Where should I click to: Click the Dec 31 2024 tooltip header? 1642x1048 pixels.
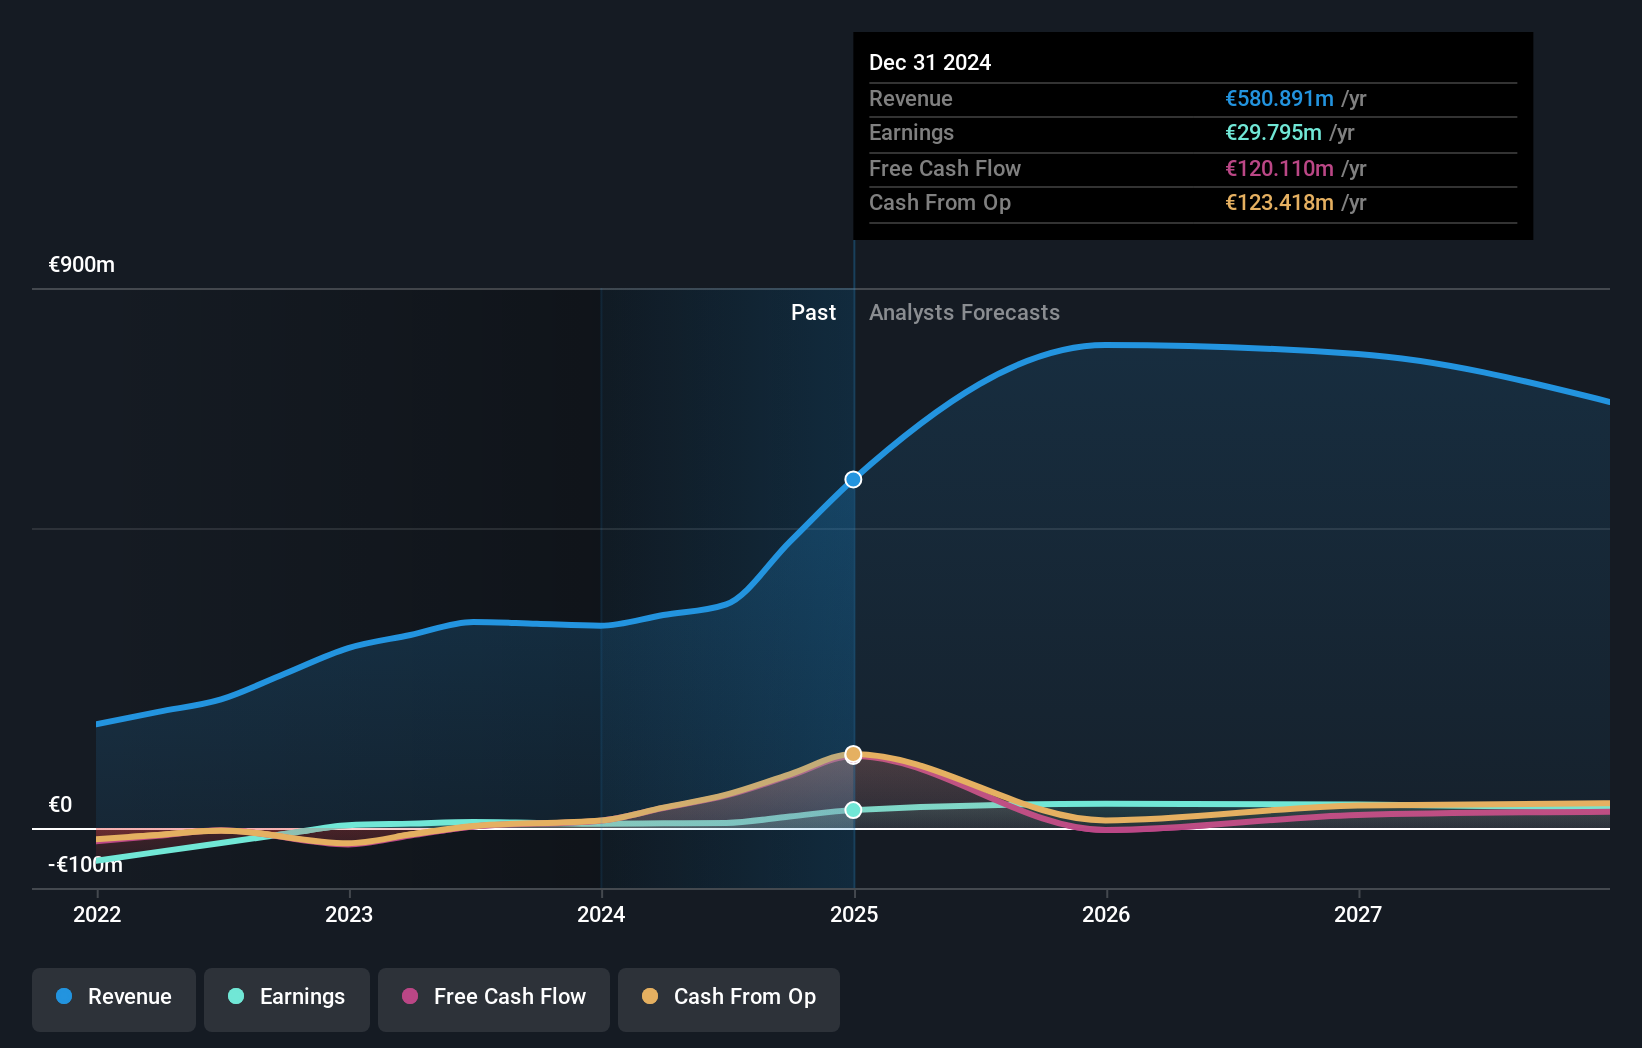coord(930,63)
